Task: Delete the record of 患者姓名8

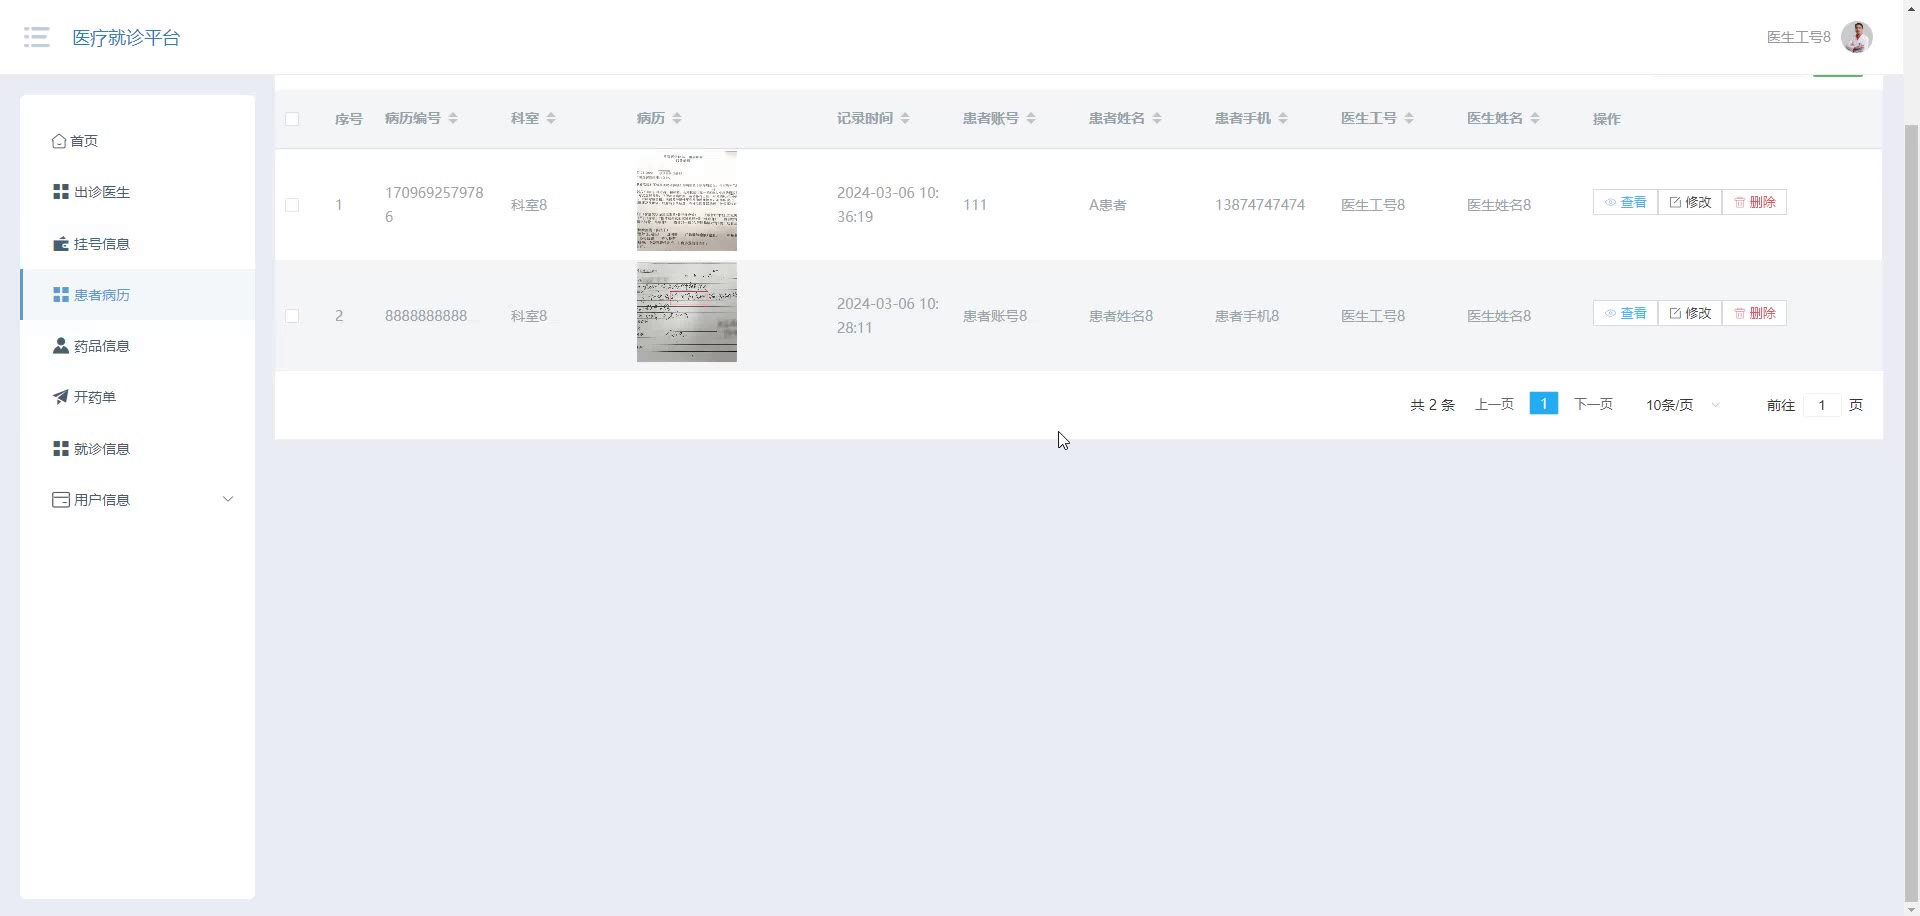Action: click(x=1754, y=313)
